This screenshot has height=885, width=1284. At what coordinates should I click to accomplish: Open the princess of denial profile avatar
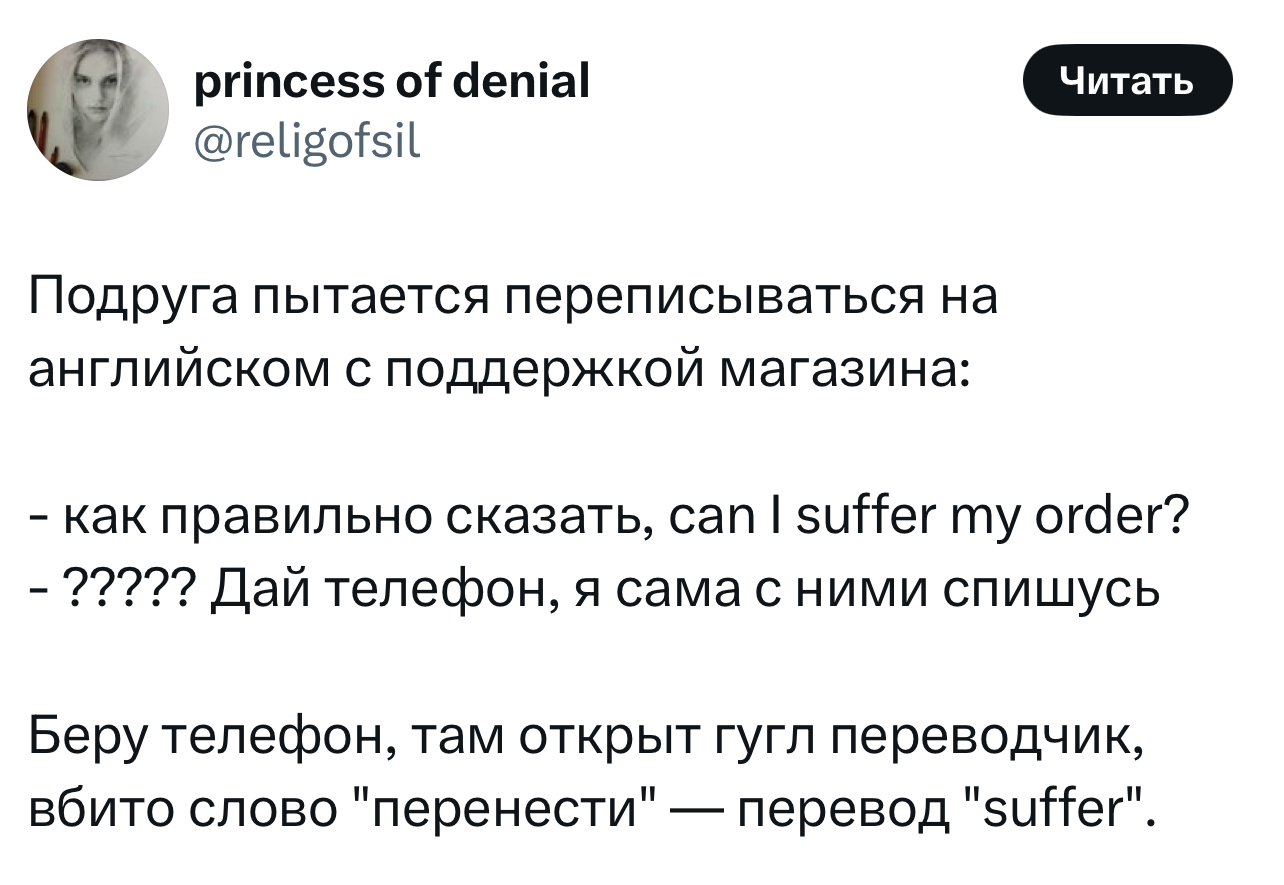click(98, 109)
